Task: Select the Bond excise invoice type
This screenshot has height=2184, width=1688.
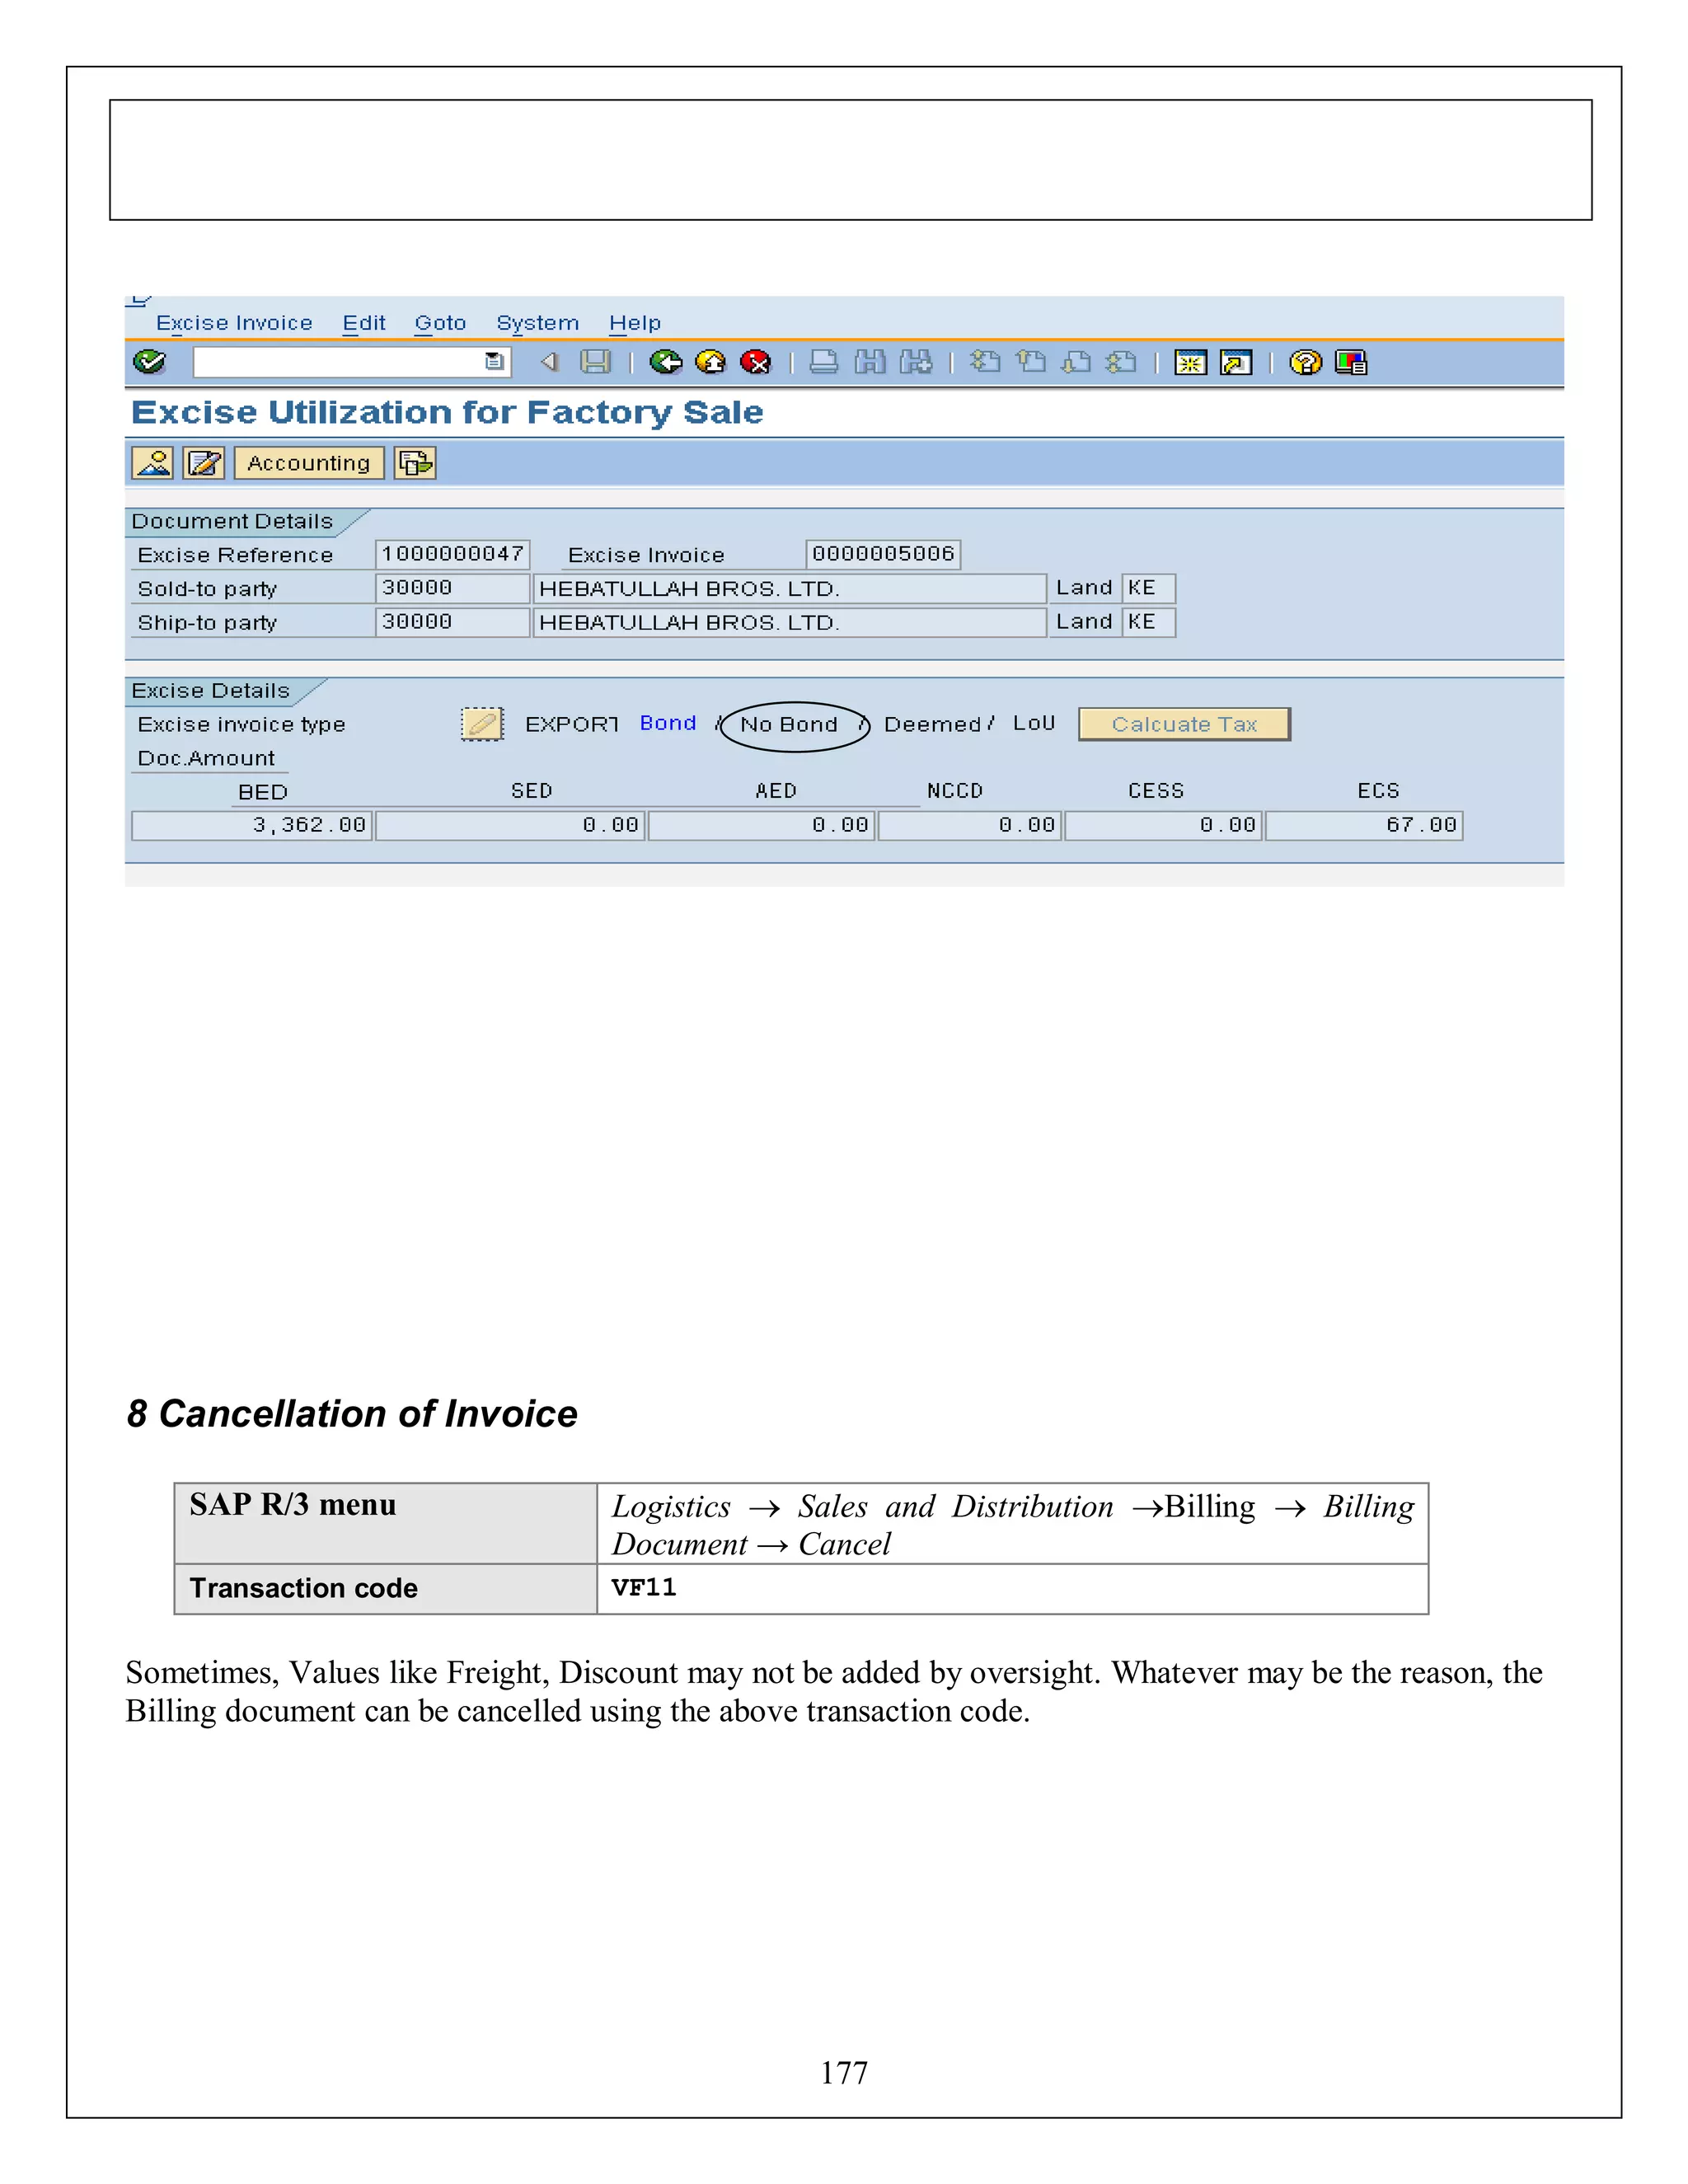Action: click(x=668, y=723)
